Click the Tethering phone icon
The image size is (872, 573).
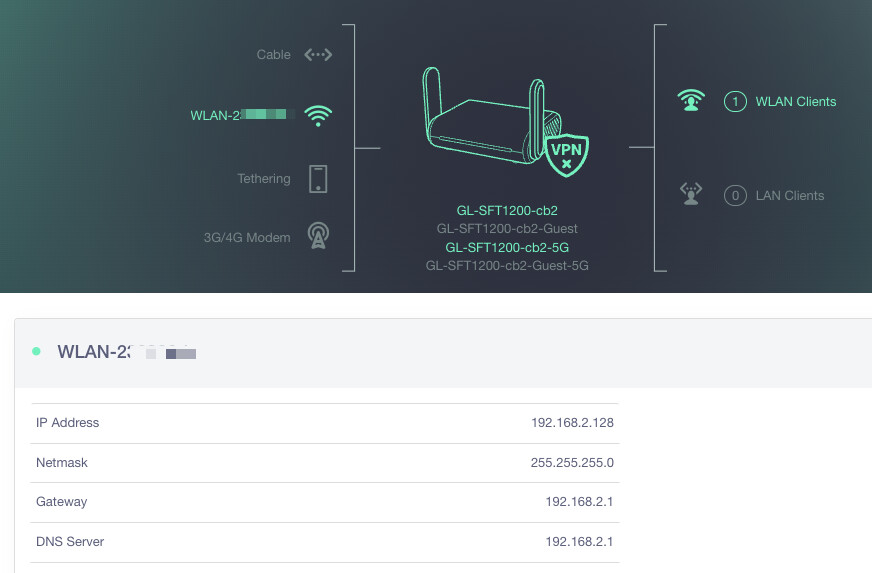318,179
